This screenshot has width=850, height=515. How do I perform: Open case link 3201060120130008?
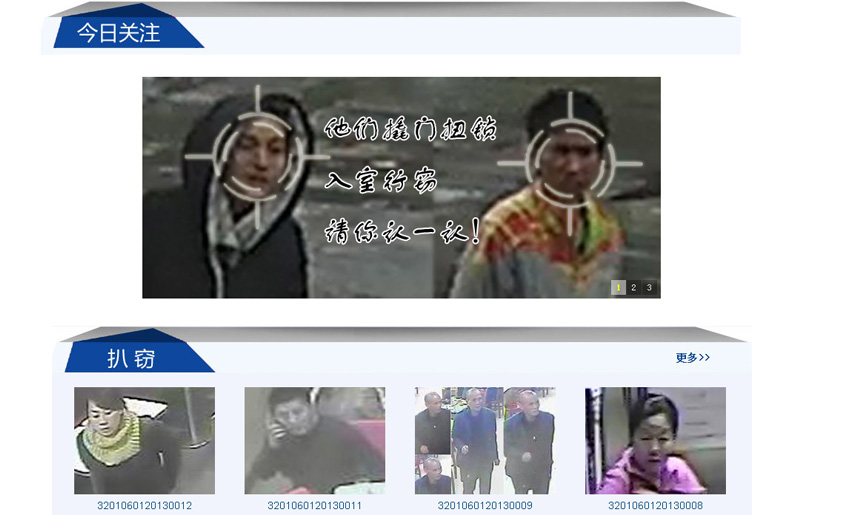(x=655, y=506)
